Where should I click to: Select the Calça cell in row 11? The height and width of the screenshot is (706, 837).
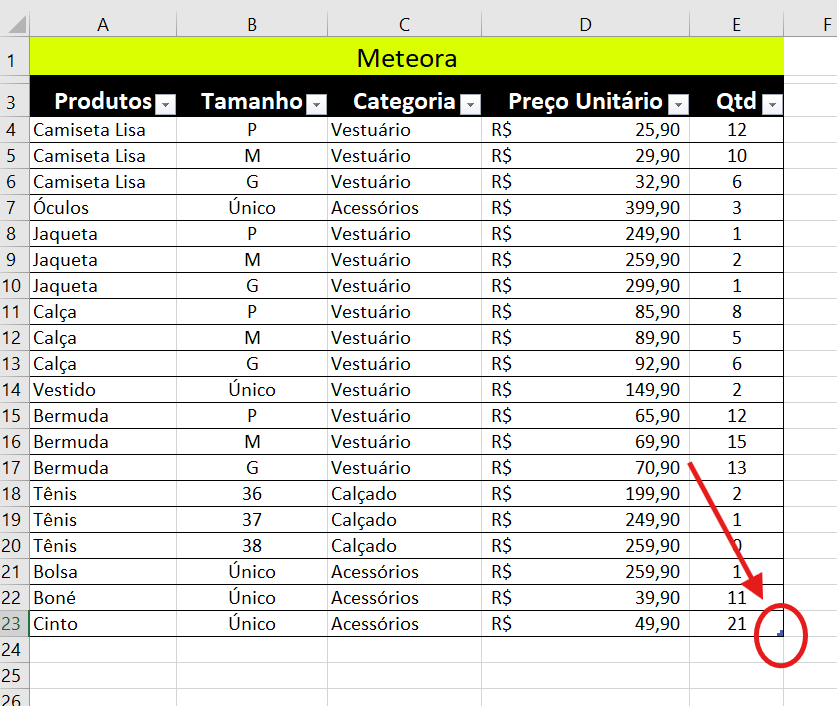pyautogui.click(x=103, y=312)
